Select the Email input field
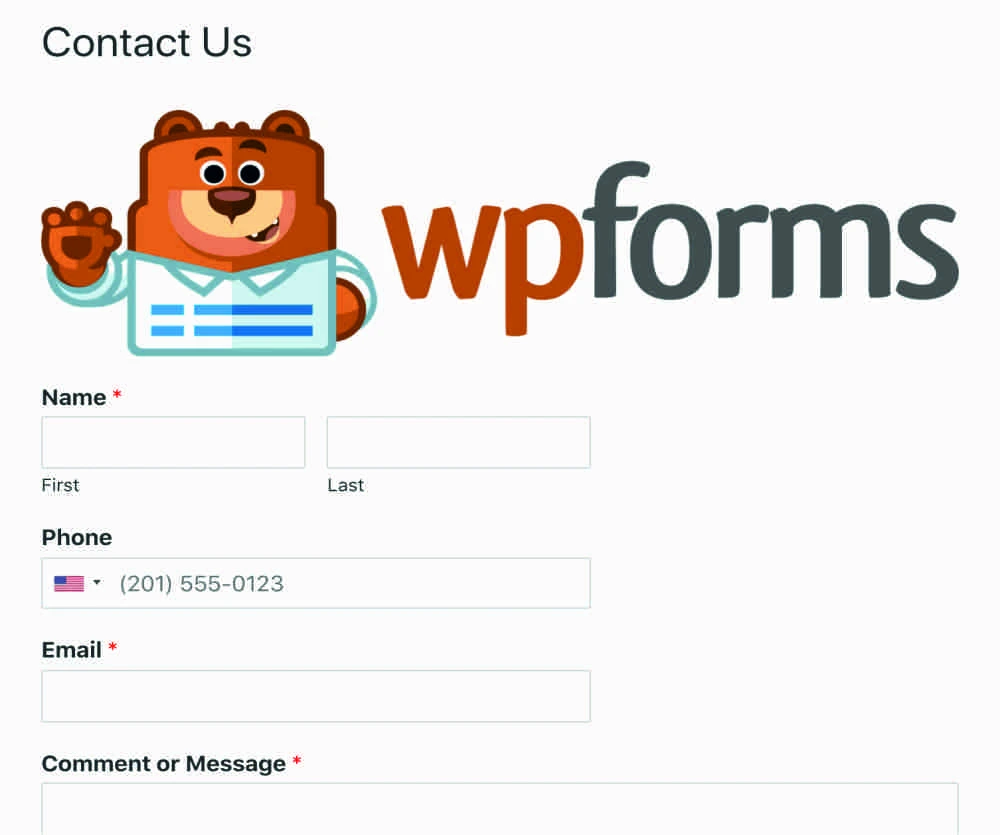Screen dimensions: 1000x835 (316, 696)
